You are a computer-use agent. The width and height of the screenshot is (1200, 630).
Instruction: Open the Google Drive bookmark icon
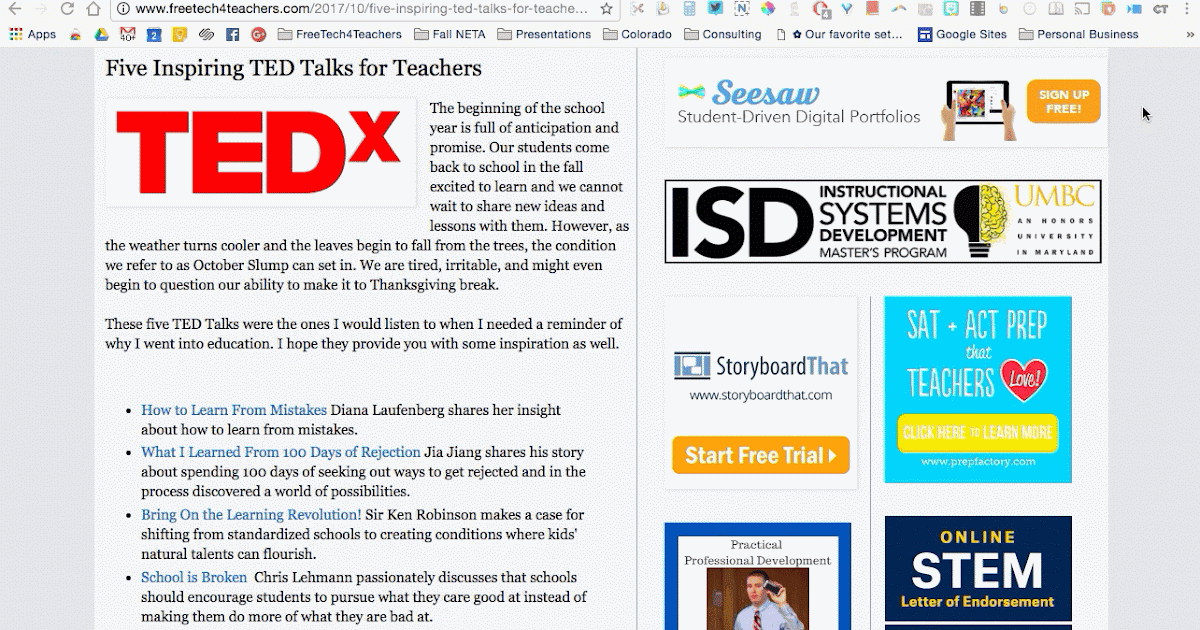(101, 34)
